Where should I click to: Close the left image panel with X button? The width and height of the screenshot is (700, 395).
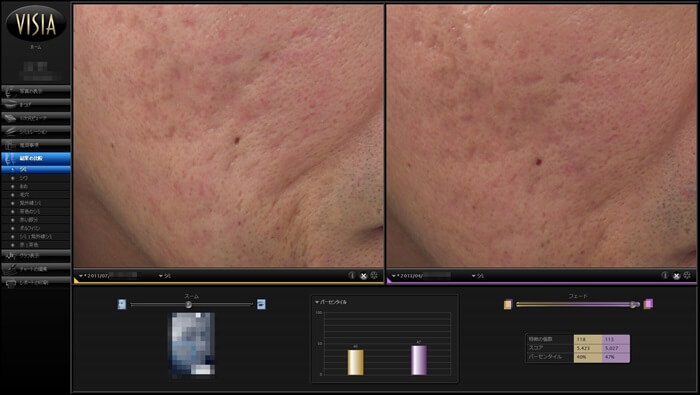tap(363, 276)
